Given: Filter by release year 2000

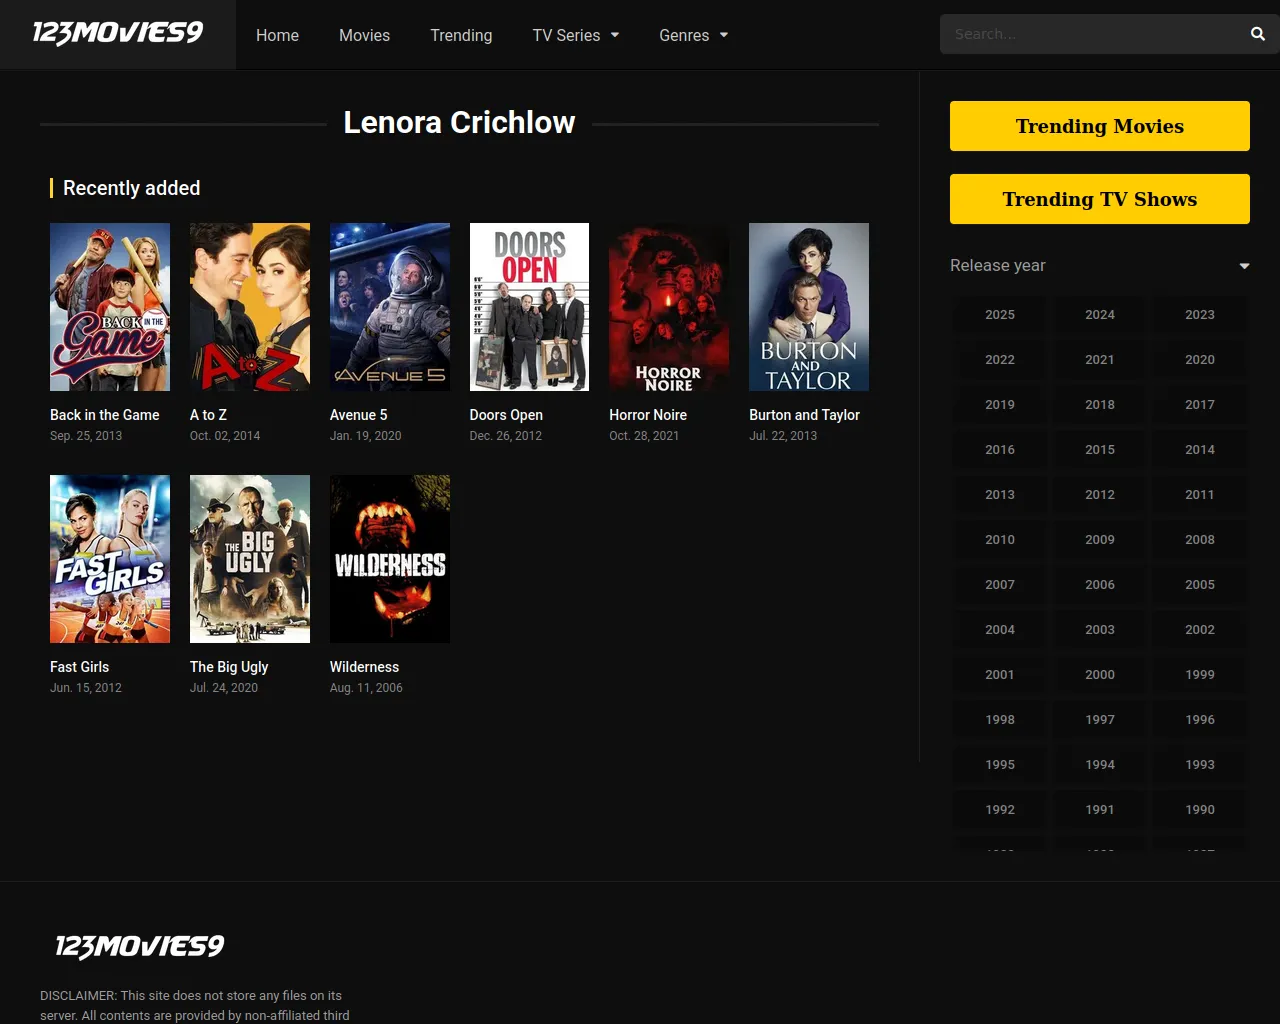Looking at the screenshot, I should pyautogui.click(x=1100, y=674).
